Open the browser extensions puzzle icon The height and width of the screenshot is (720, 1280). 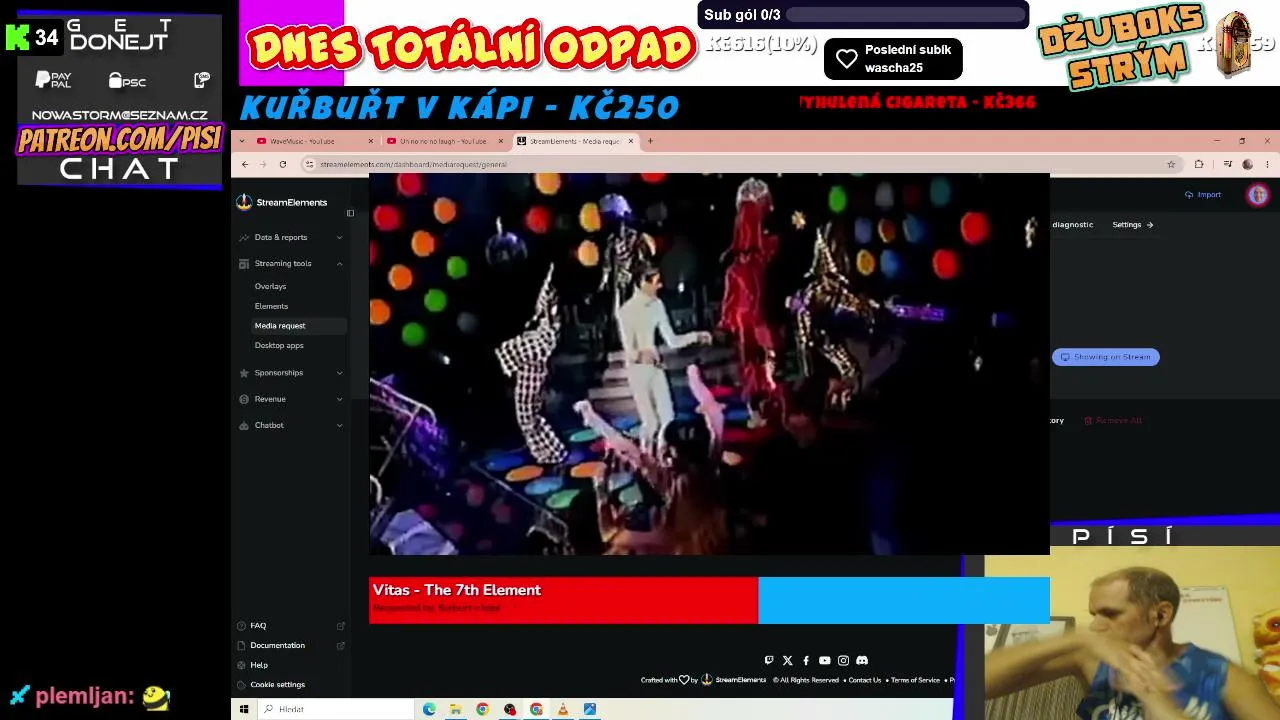click(1199, 164)
